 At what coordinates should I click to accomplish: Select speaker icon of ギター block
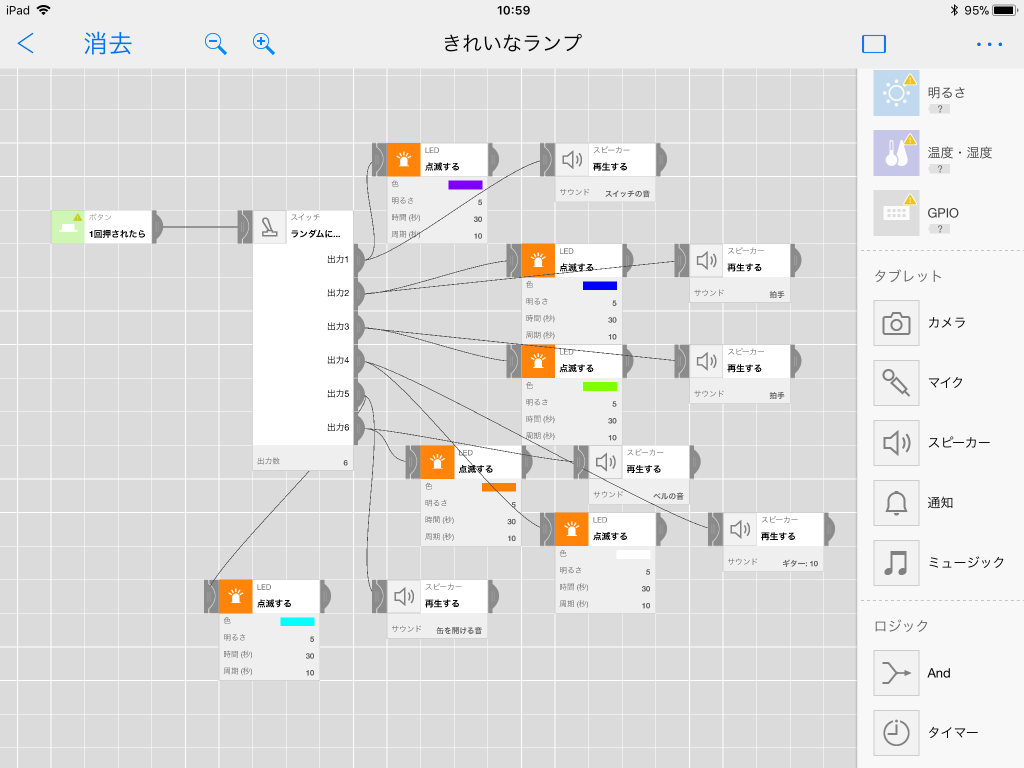click(740, 529)
